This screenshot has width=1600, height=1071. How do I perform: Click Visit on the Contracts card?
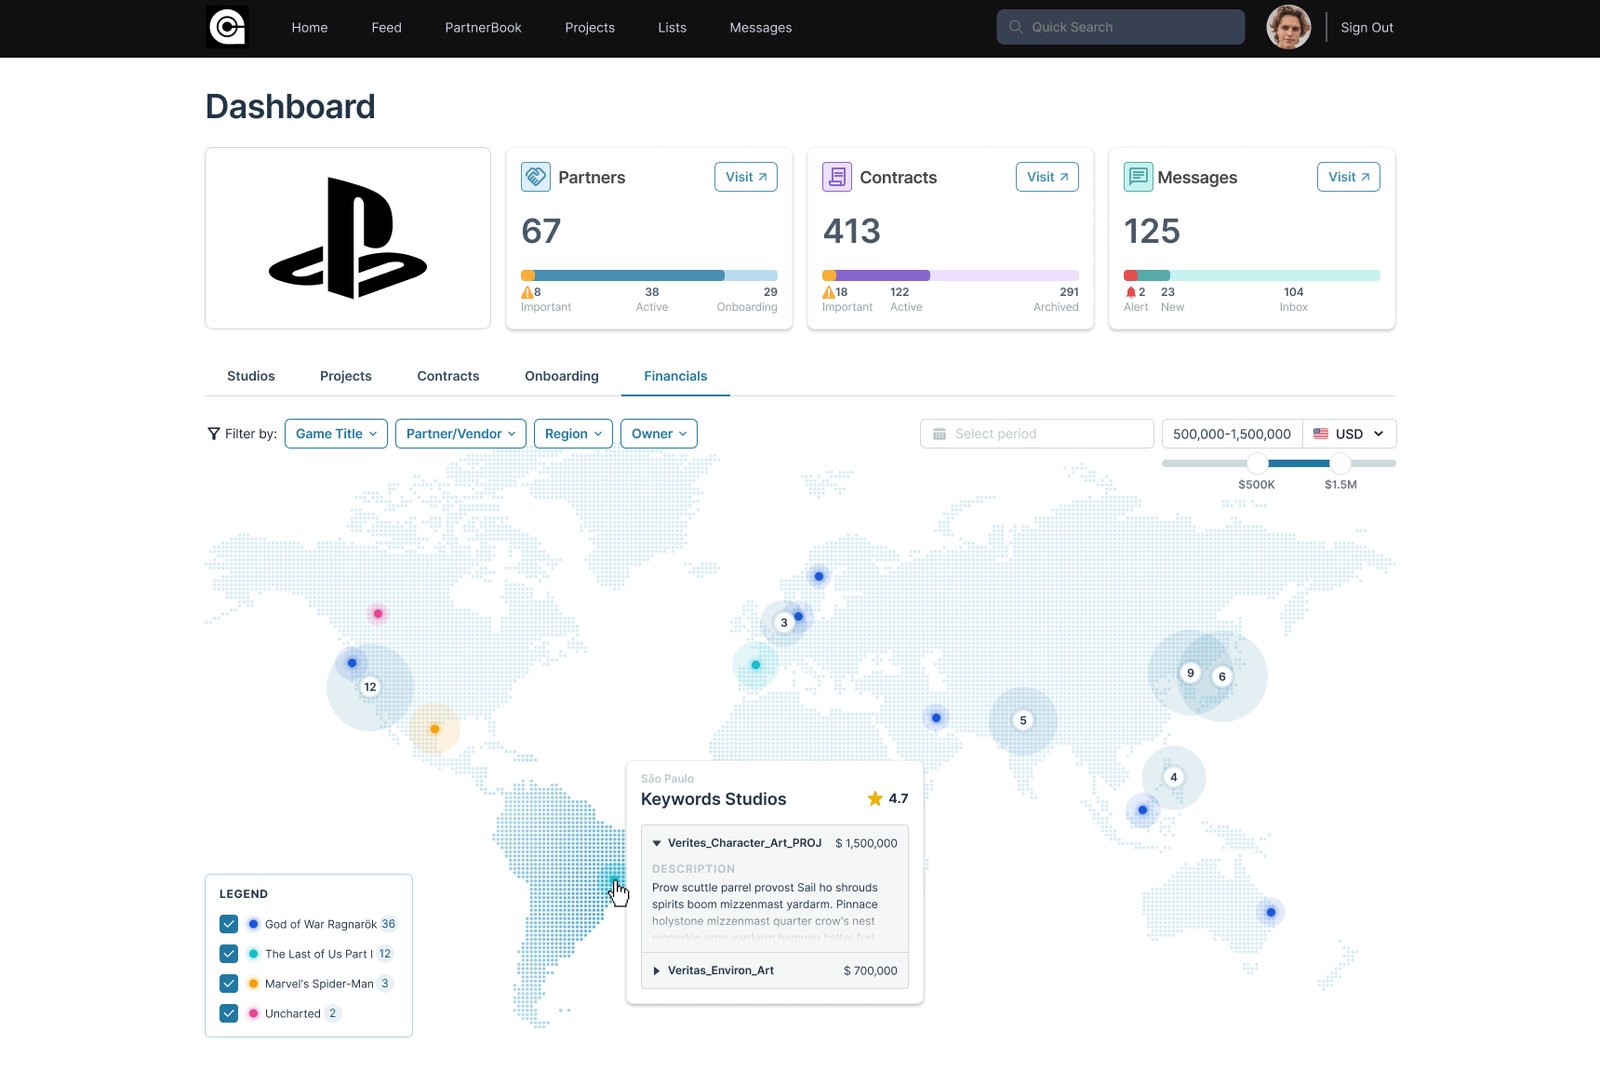pyautogui.click(x=1047, y=177)
